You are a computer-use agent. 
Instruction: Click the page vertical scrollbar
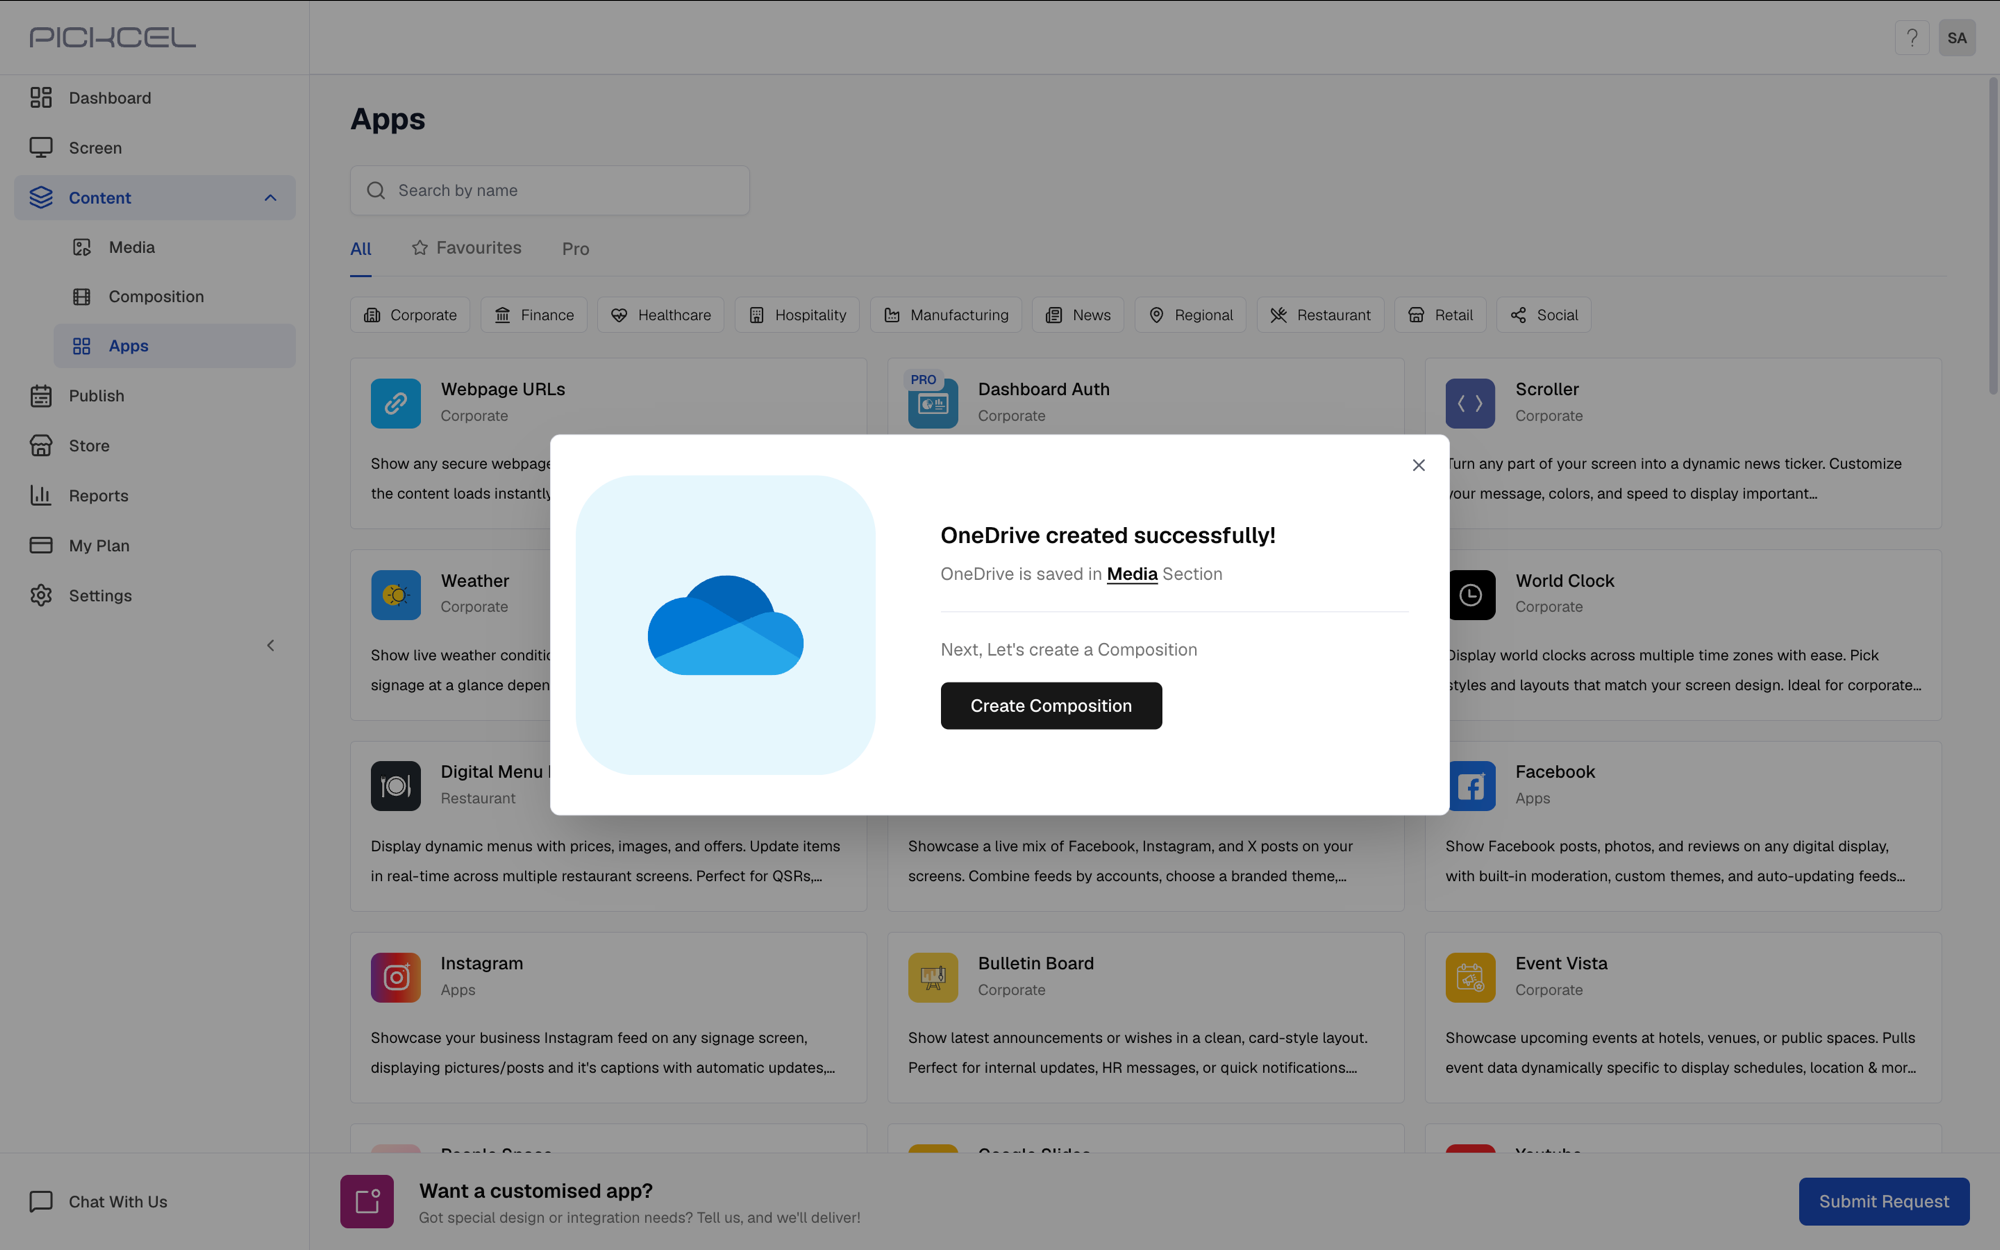(1992, 236)
